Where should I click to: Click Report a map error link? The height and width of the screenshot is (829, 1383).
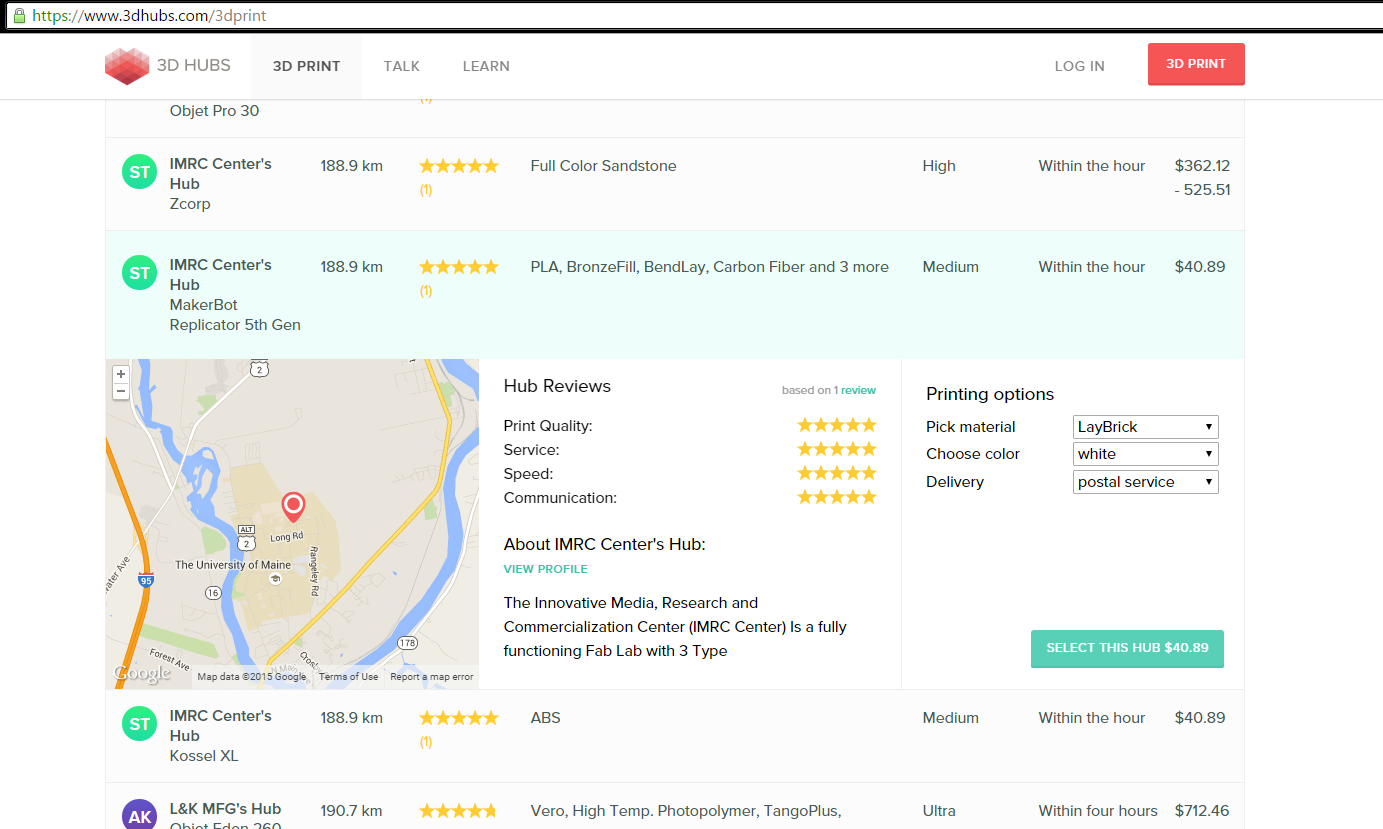[431, 677]
